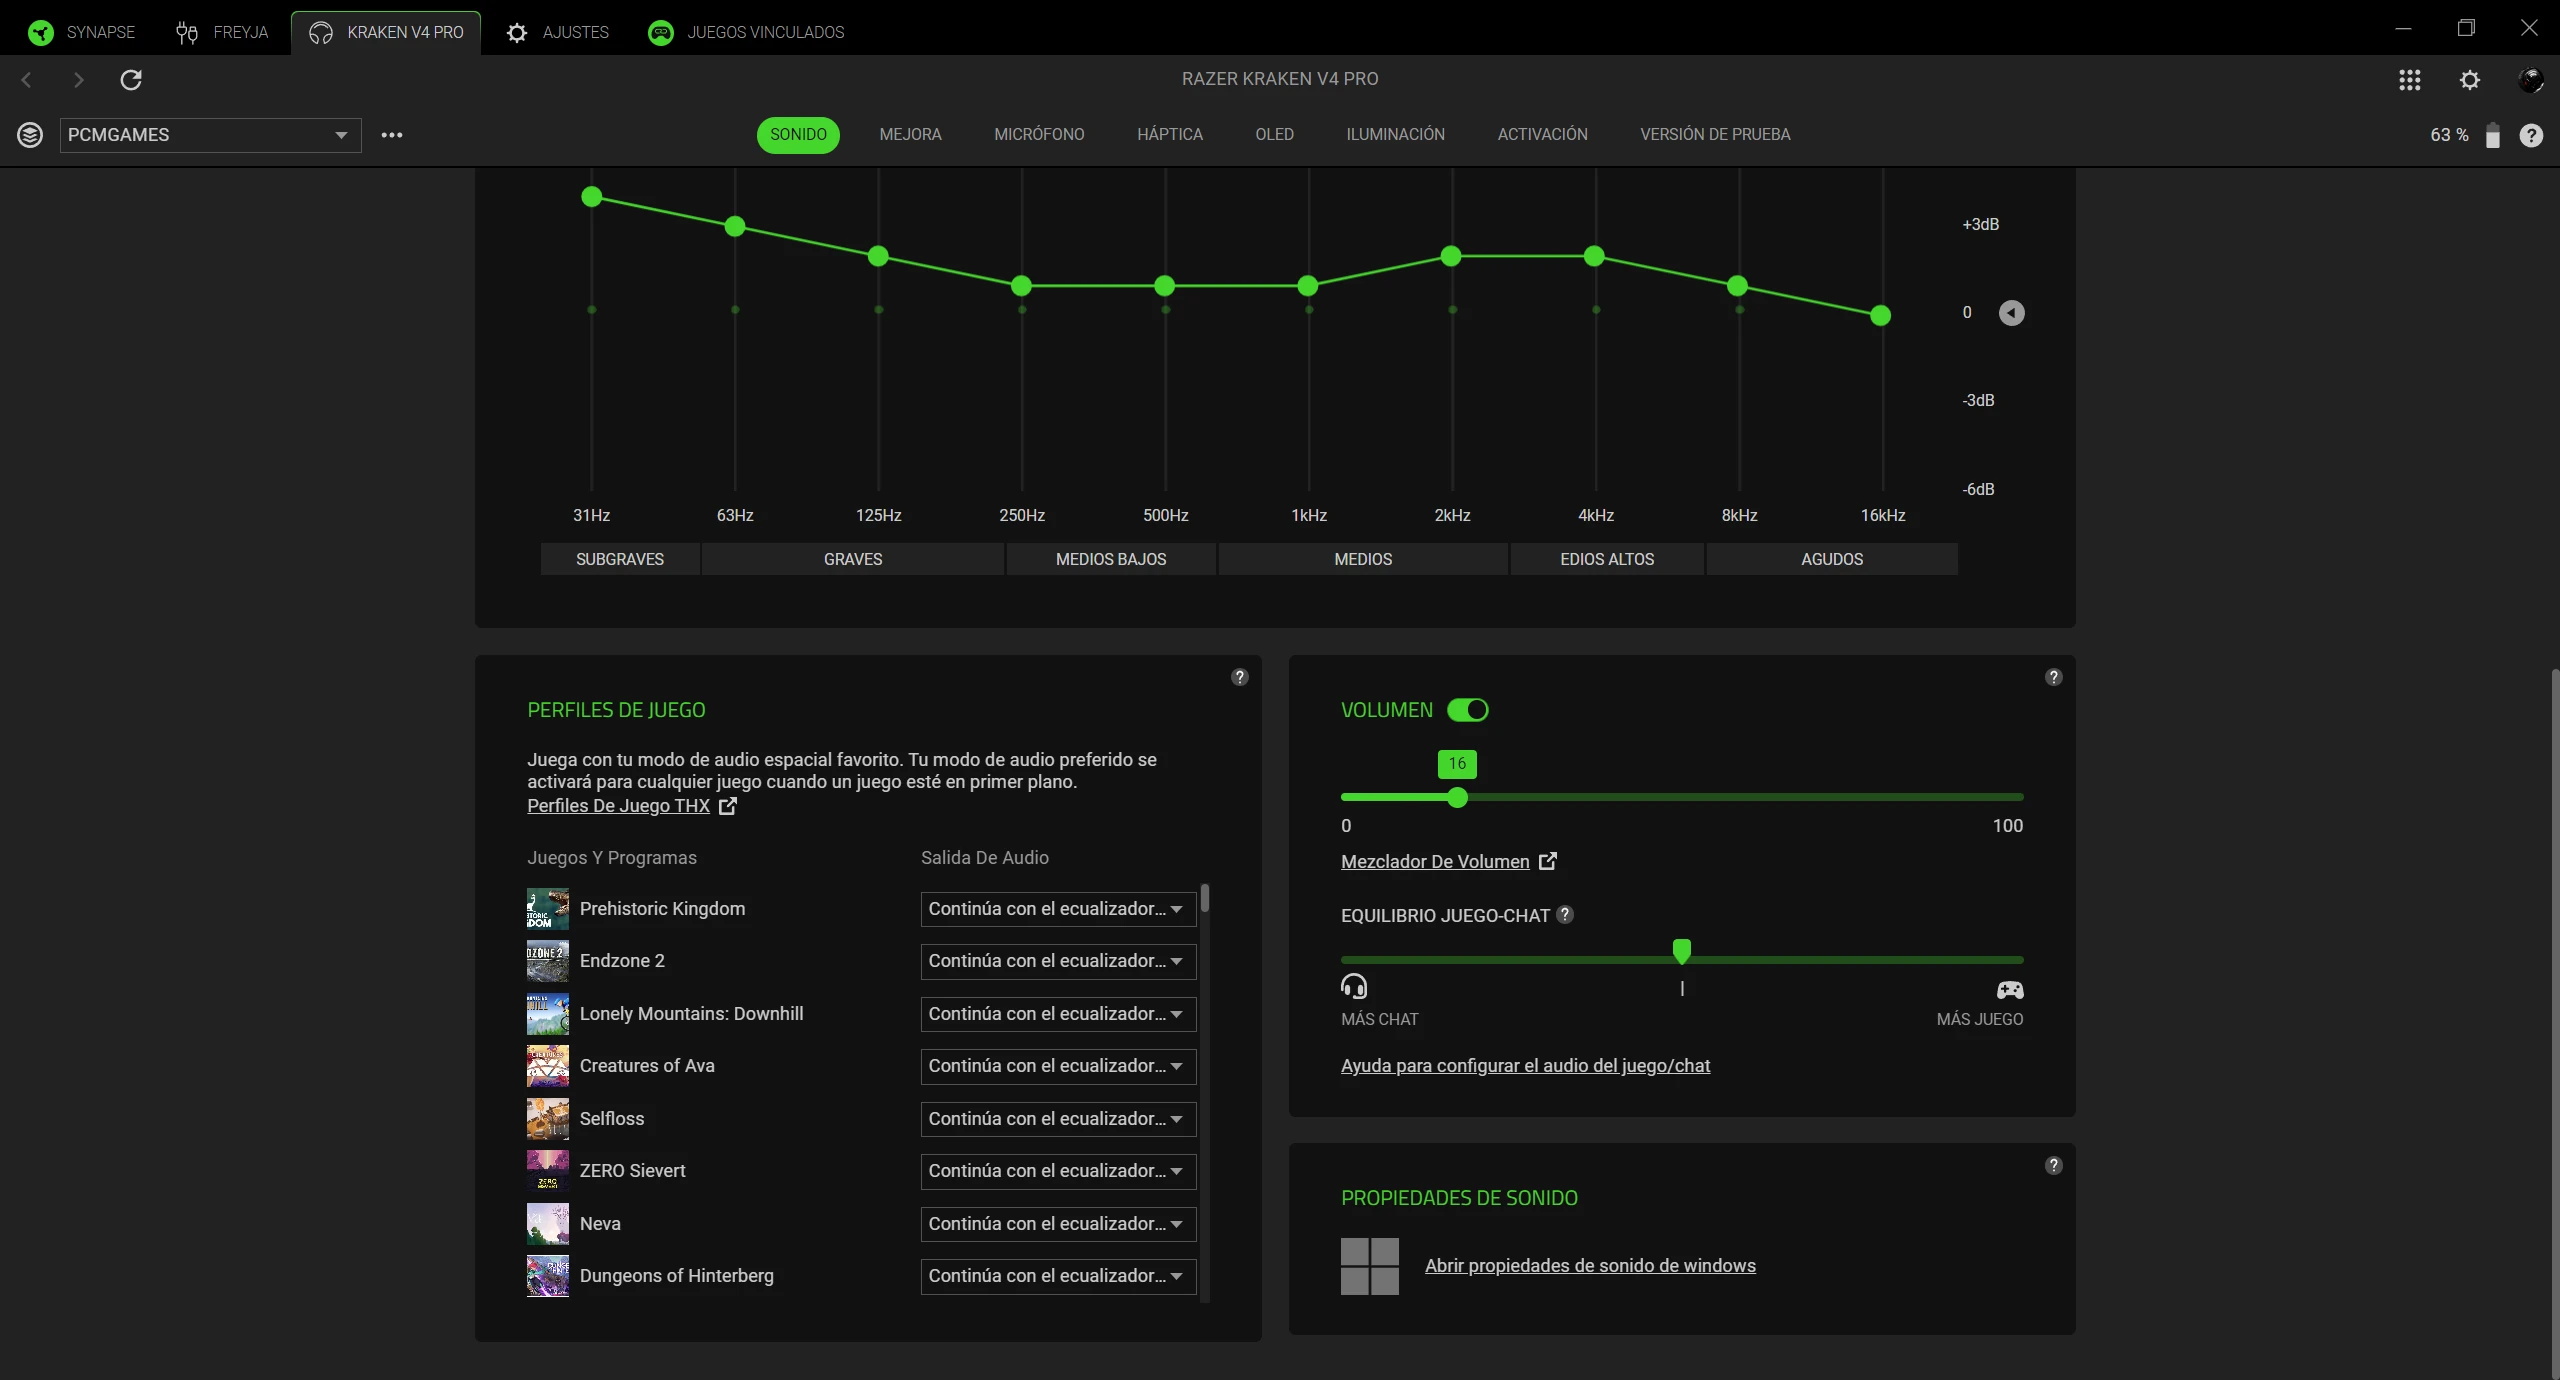Click the Equilibrio Juego-Chat slider handle
The width and height of the screenshot is (2560, 1380).
(x=1682, y=952)
